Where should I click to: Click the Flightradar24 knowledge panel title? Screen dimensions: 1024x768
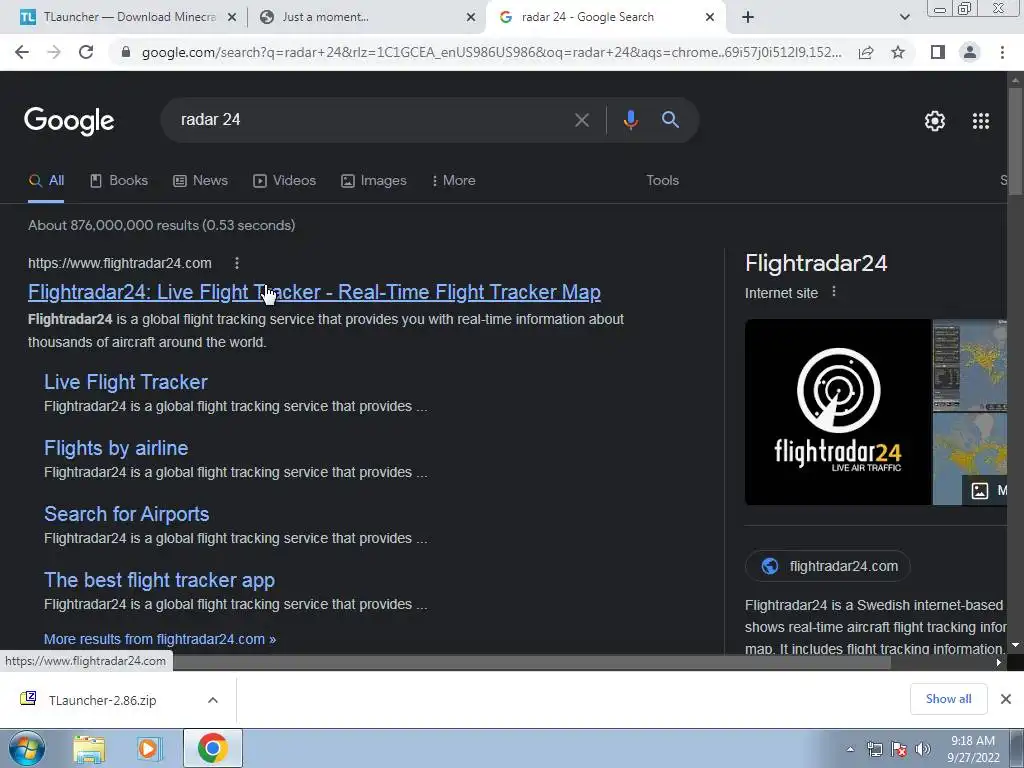pos(816,263)
